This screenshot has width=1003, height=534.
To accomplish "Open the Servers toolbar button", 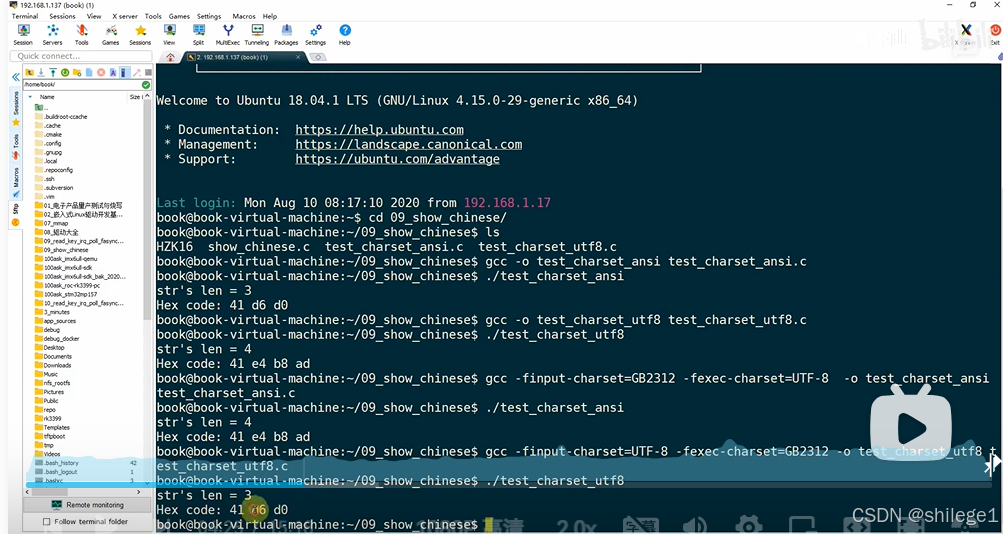I will point(52,35).
